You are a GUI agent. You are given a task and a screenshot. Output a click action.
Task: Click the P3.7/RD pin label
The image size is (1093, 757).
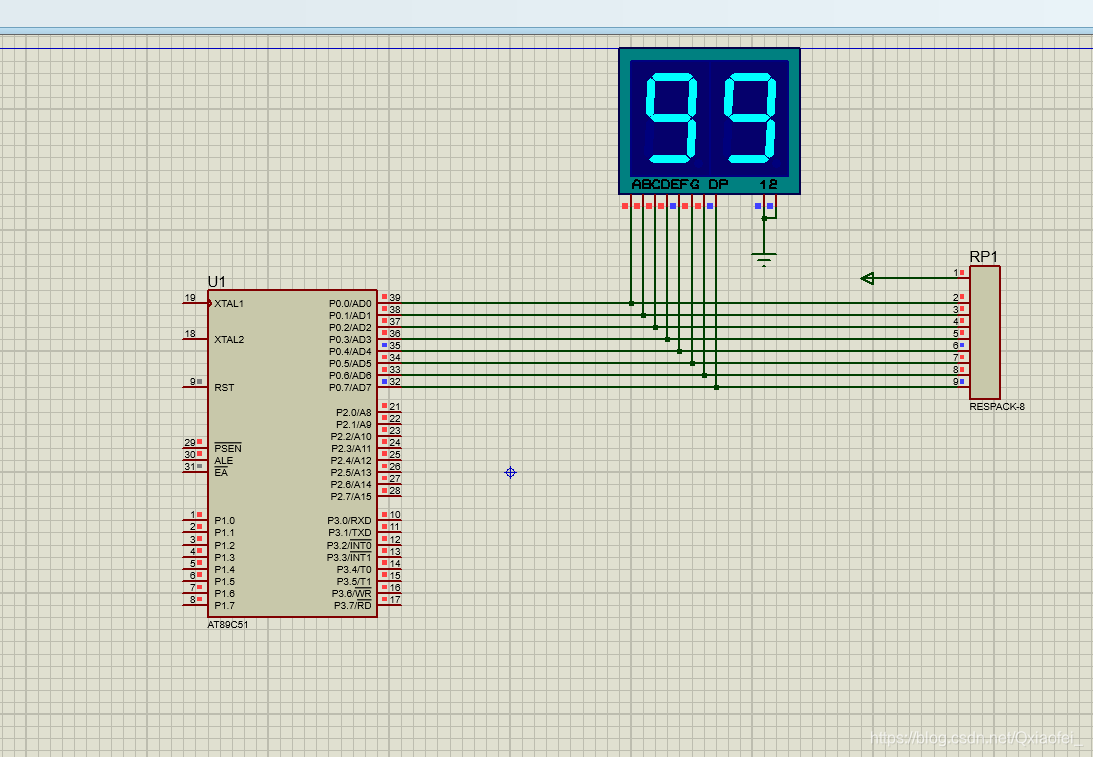pyautogui.click(x=353, y=605)
